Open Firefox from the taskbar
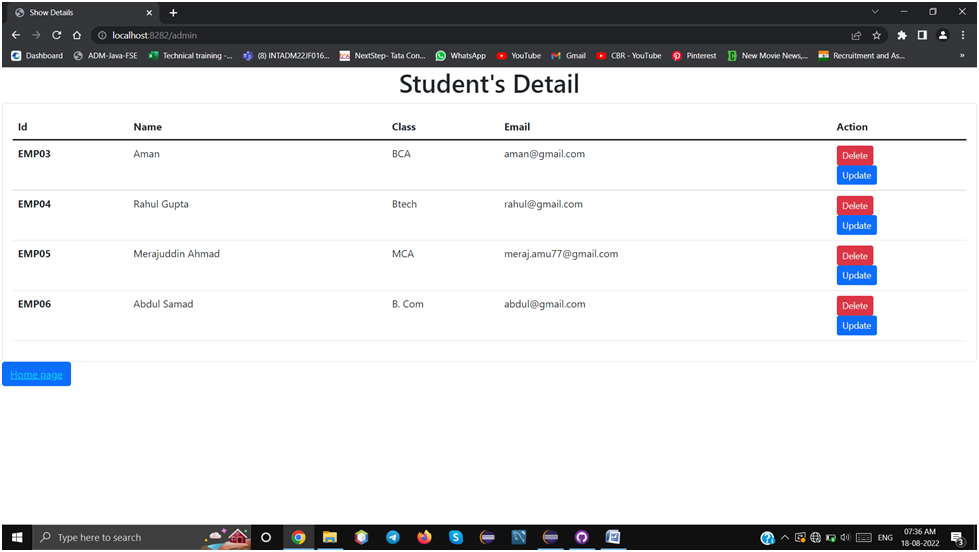The image size is (979, 552). tap(424, 537)
